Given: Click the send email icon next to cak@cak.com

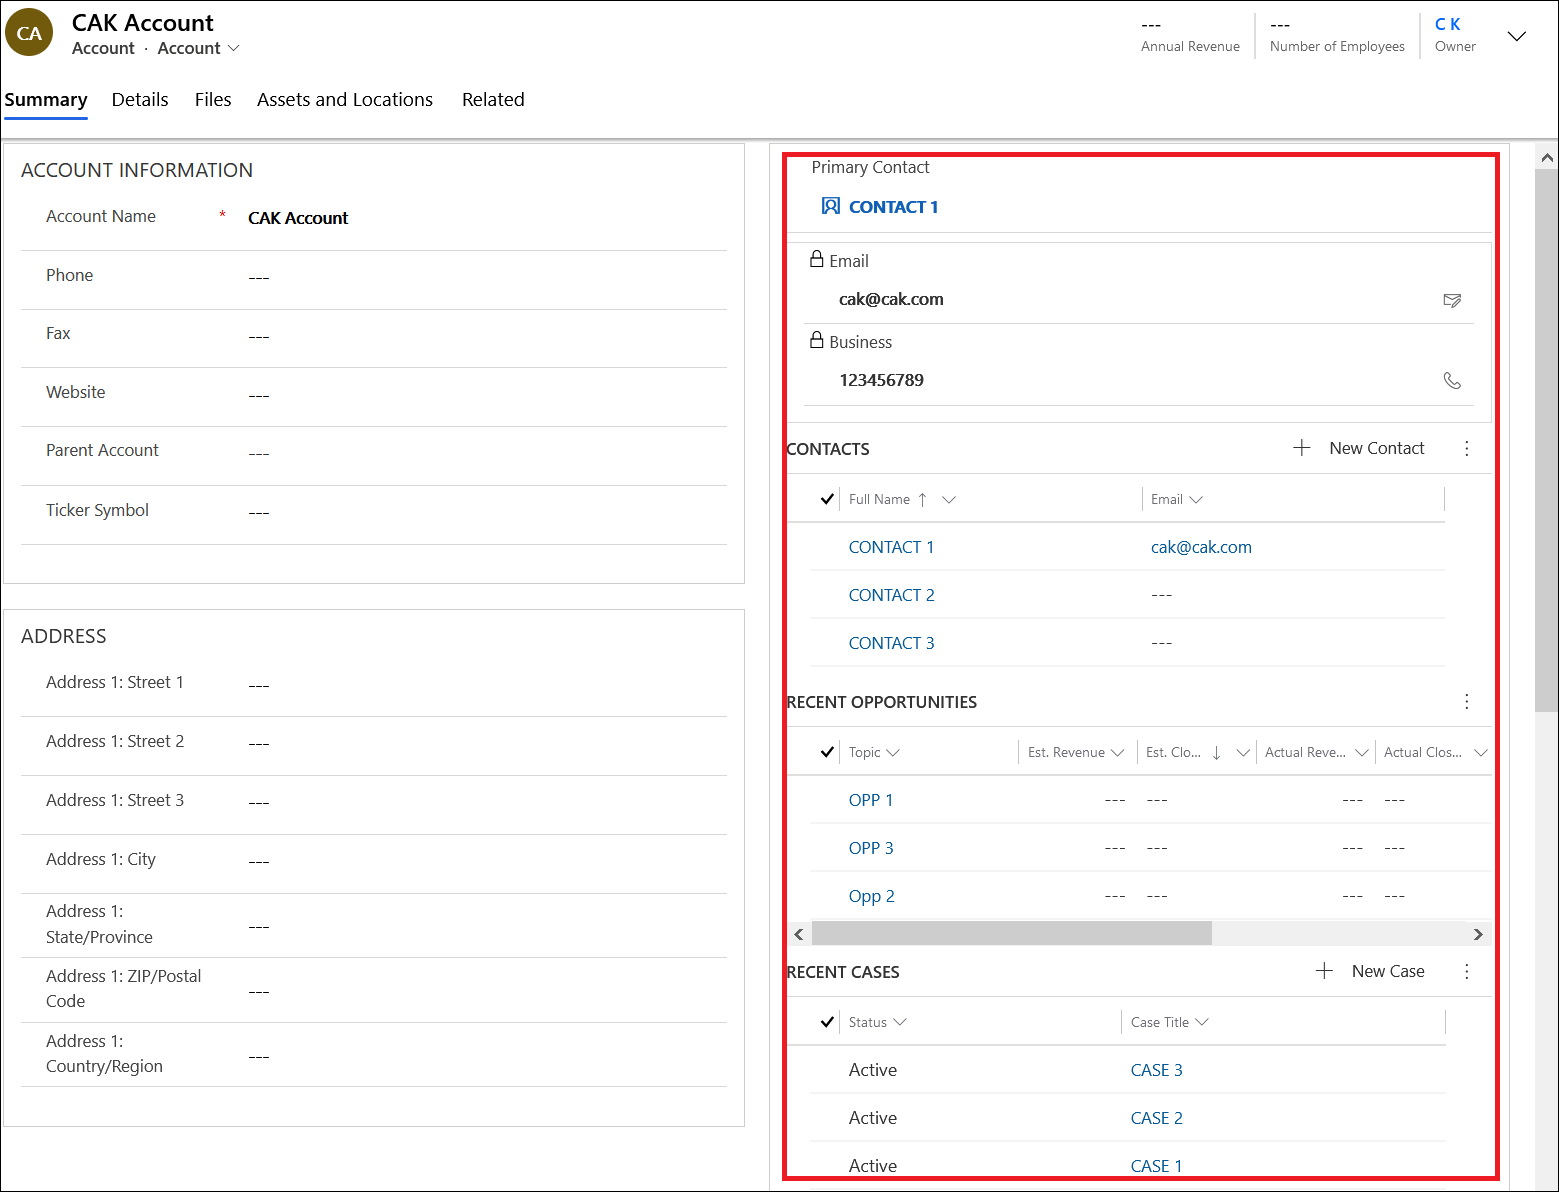Looking at the screenshot, I should tap(1452, 300).
